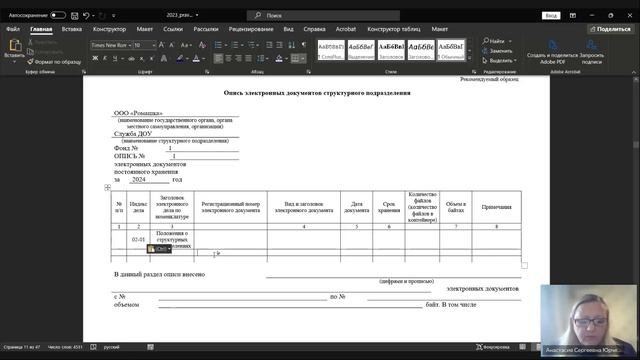Apply the font color swatch
Screen dimensions: 640x360
click(196, 58)
